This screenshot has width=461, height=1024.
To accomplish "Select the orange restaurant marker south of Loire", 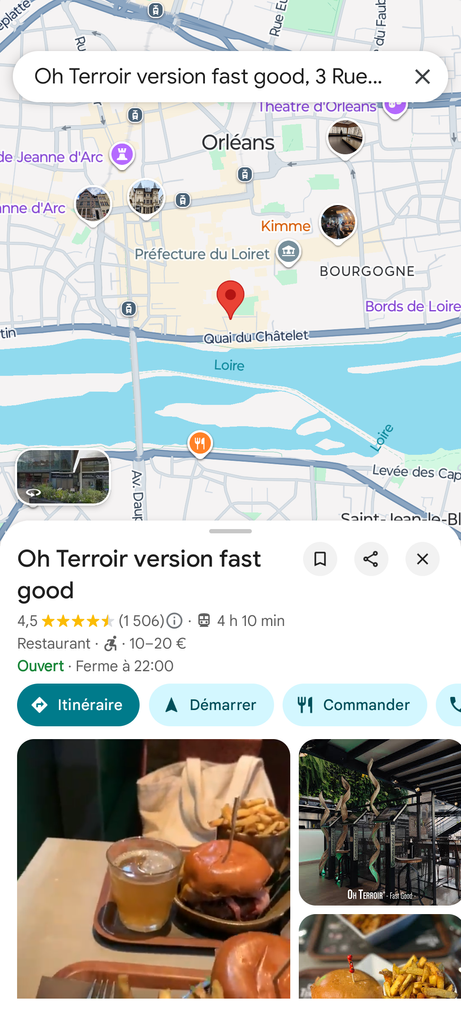I will (x=200, y=444).
